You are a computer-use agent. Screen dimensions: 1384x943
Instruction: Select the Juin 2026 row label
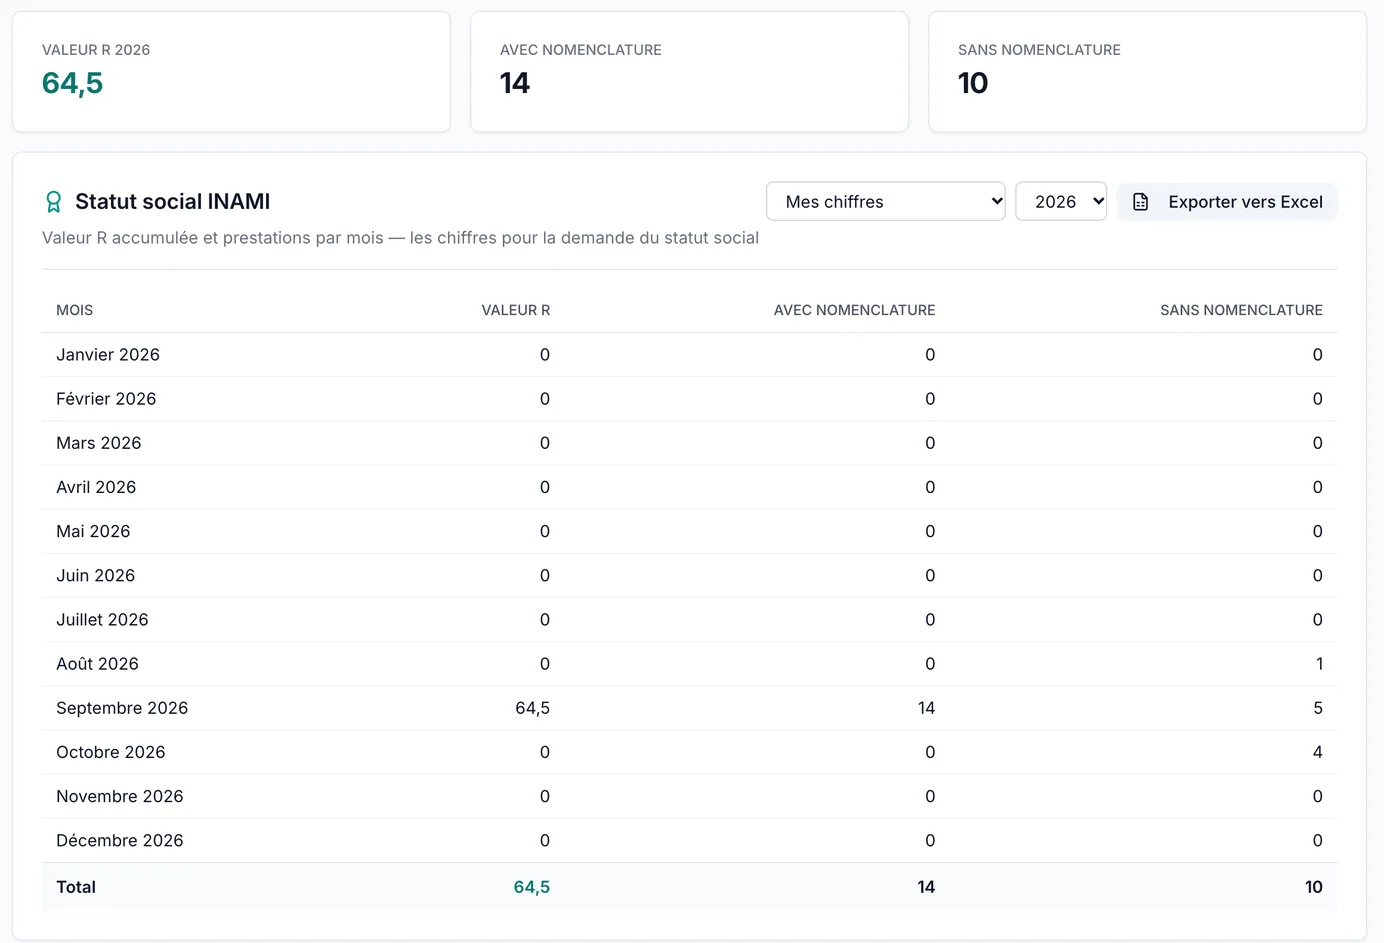click(x=96, y=575)
